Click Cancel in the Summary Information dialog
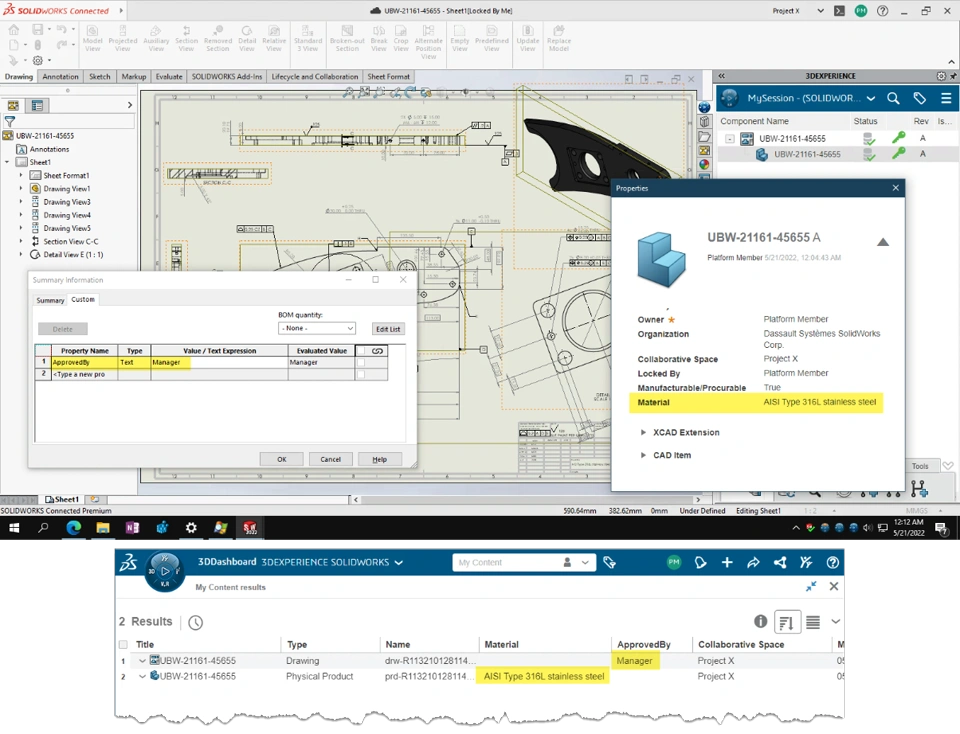This screenshot has height=734, width=960. point(331,459)
